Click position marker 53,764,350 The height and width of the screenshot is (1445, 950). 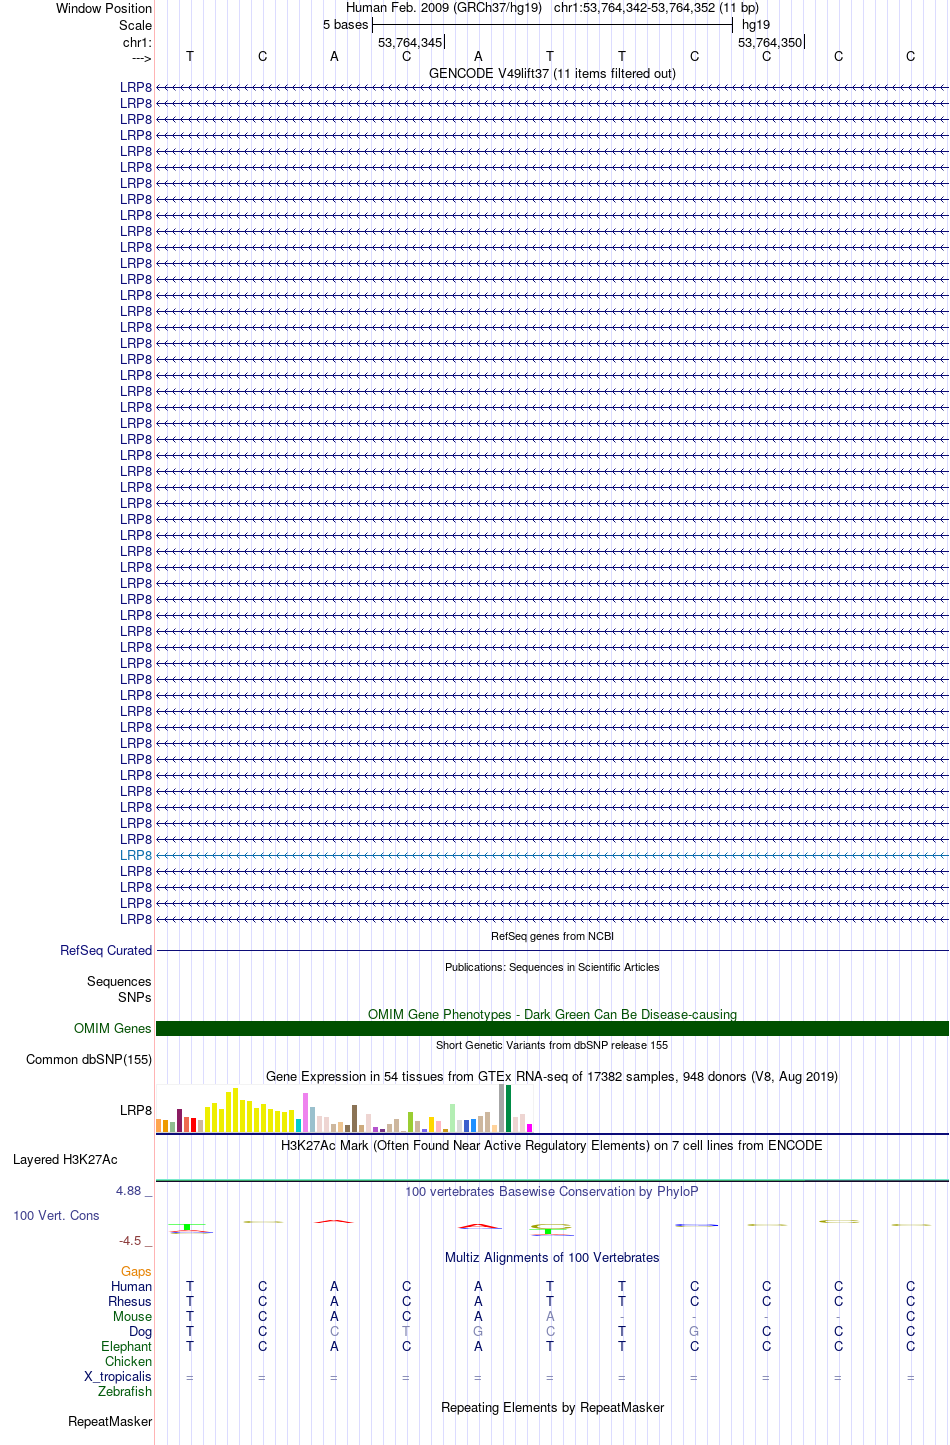pyautogui.click(x=770, y=43)
